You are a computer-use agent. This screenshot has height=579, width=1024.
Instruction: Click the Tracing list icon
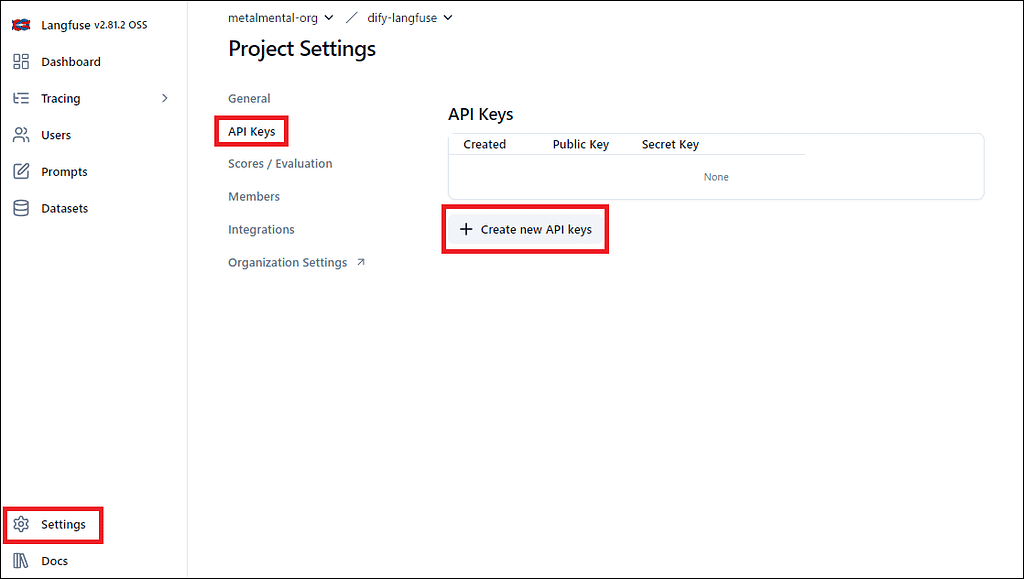[x=21, y=99]
